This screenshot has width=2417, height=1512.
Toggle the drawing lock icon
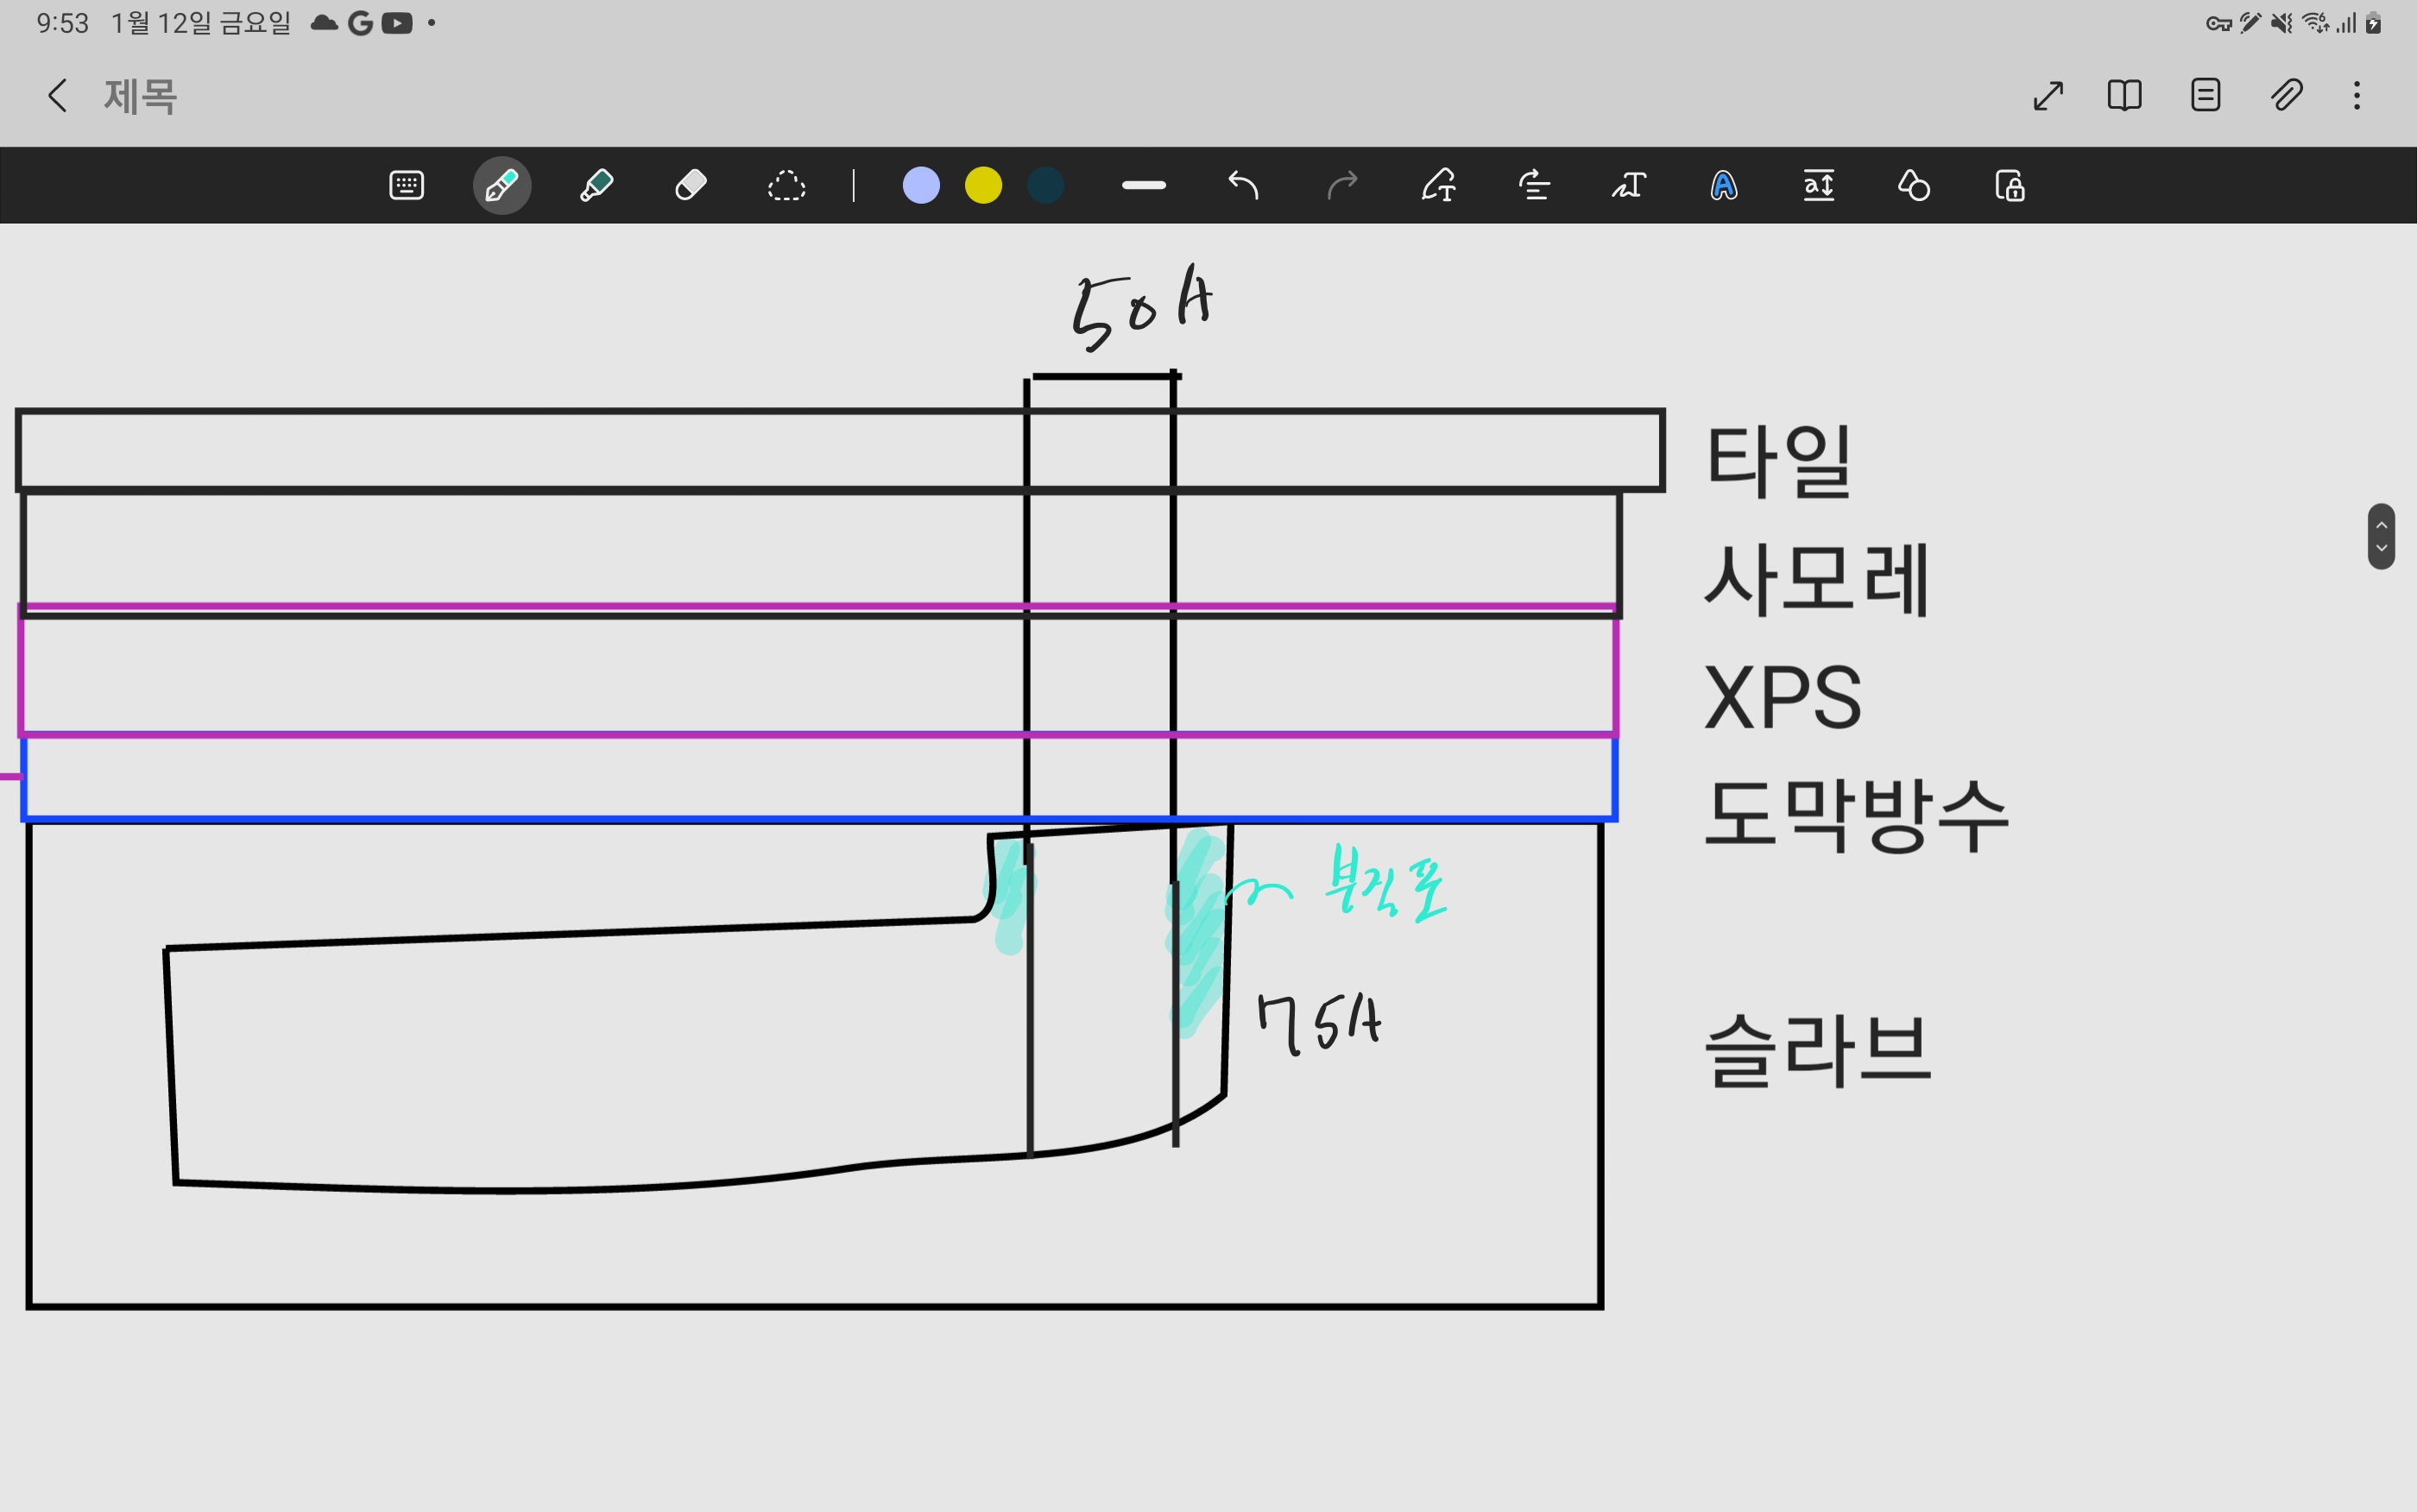point(2009,186)
